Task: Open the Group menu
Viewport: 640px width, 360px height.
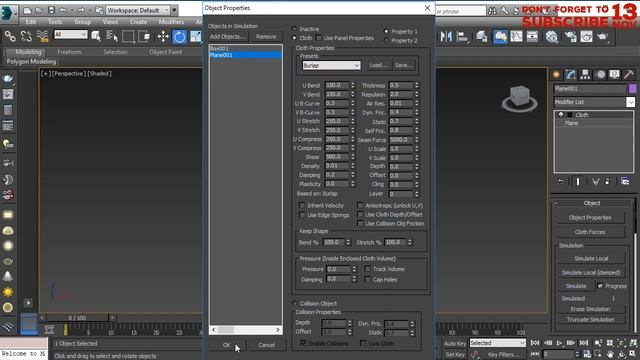Action: [x=82, y=22]
